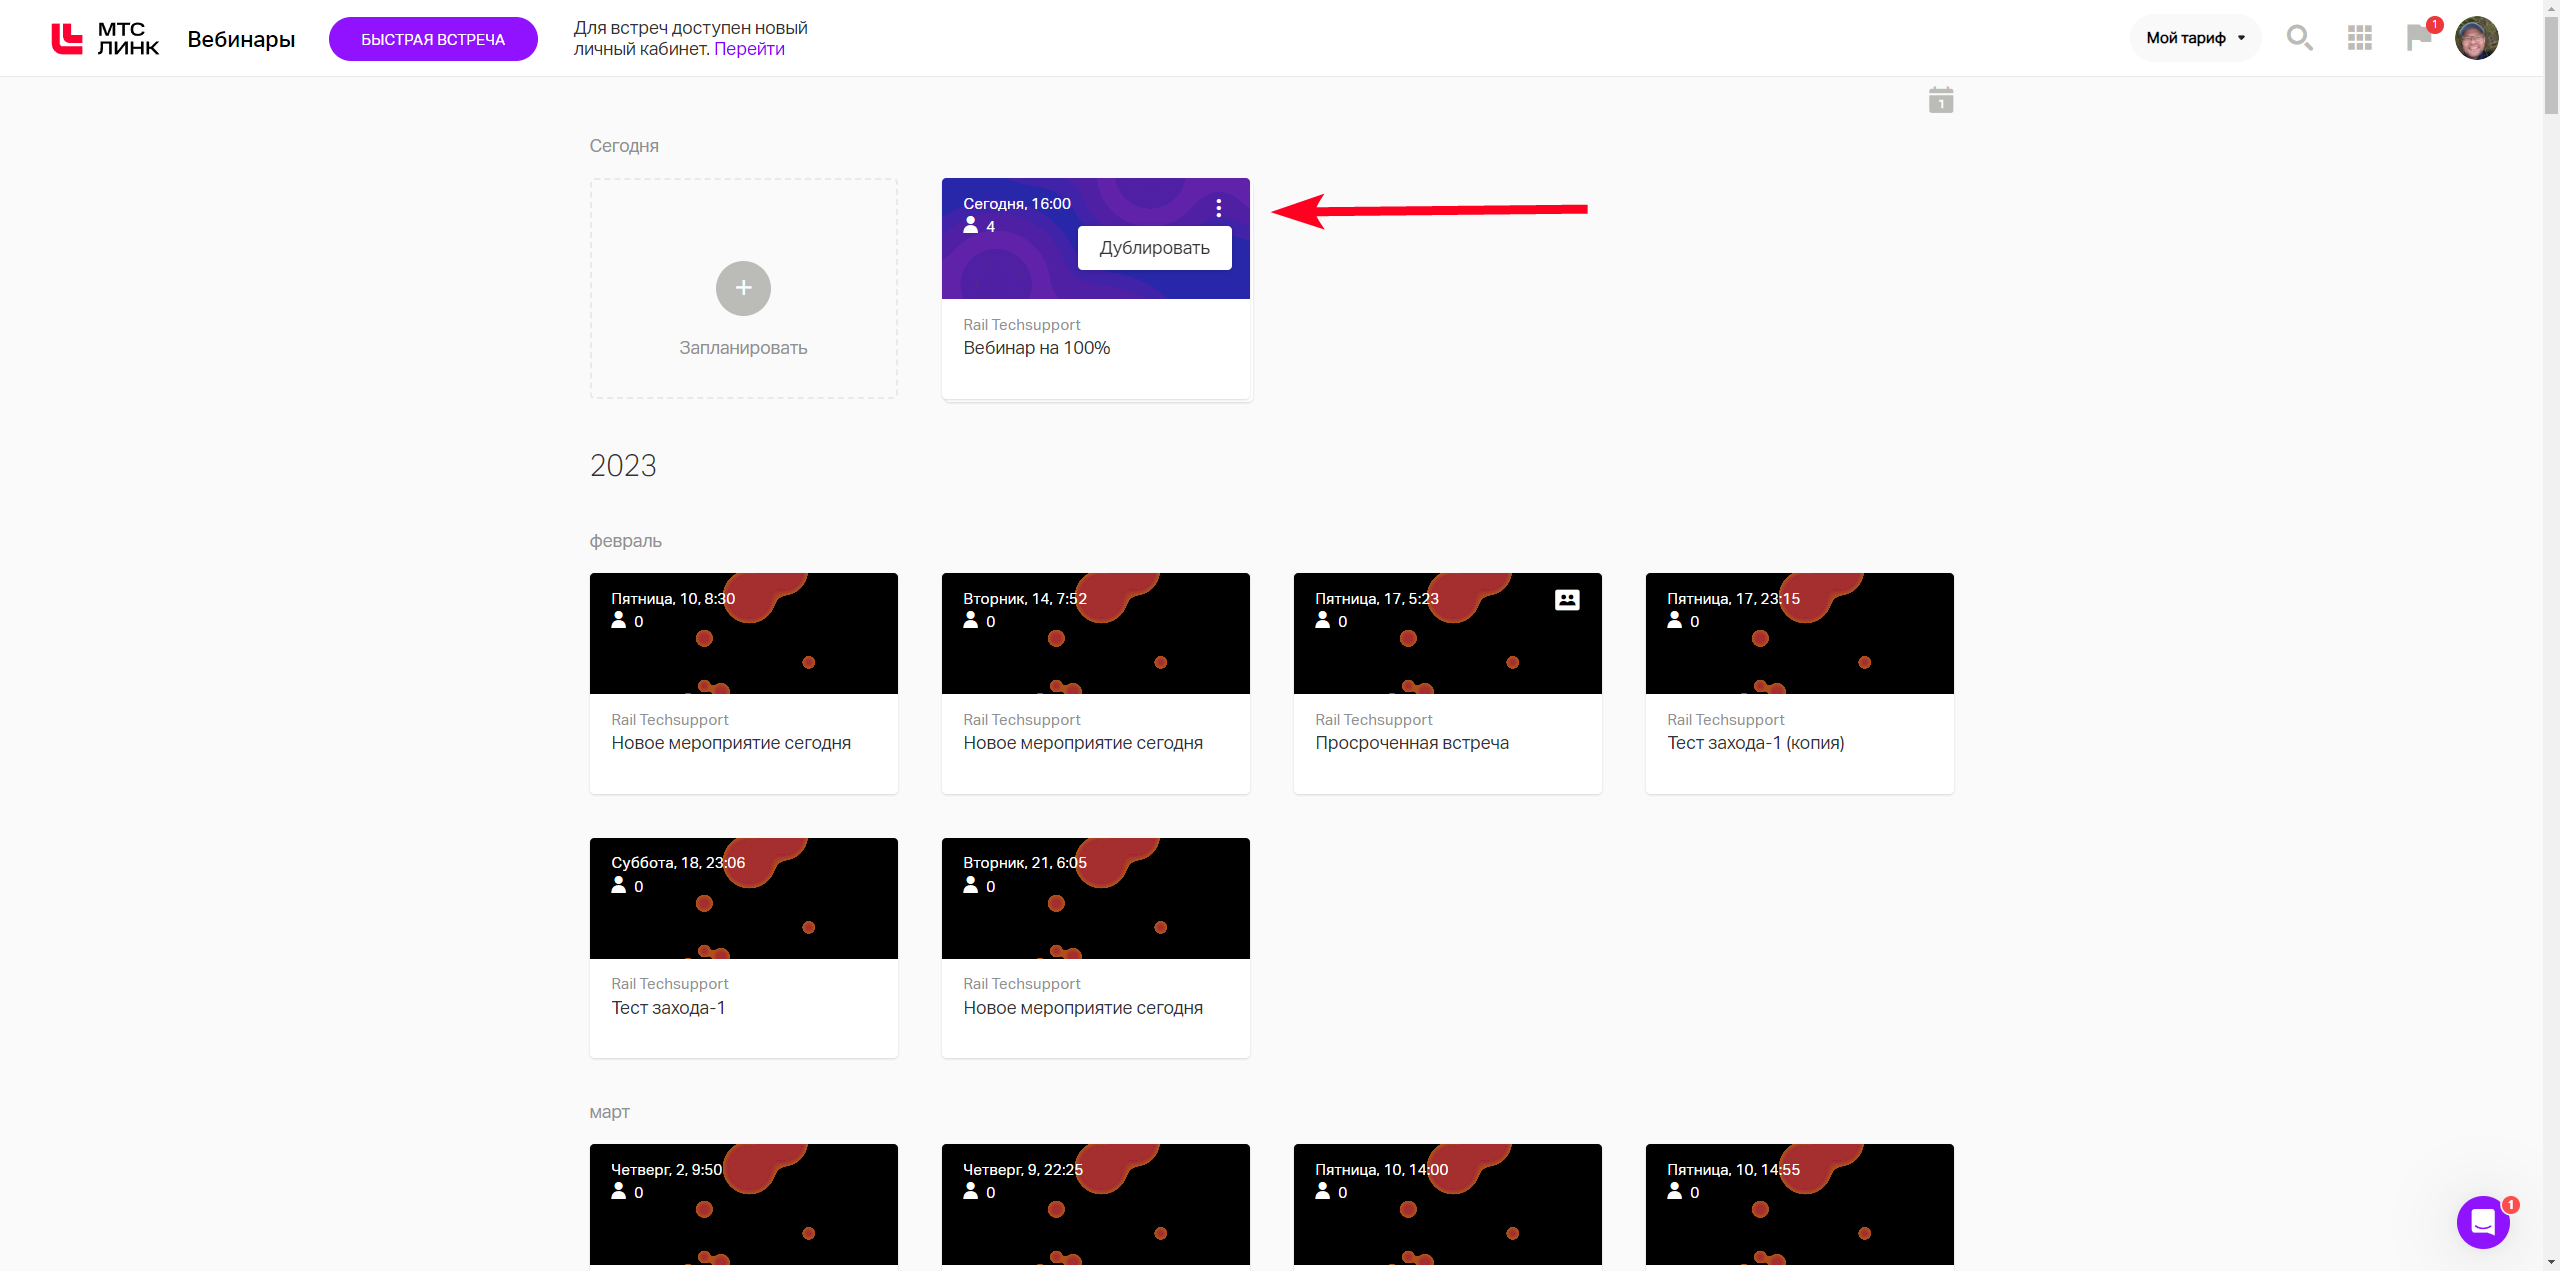
Task: Open the Пятница, 10, 14:00 March card
Action: [1447, 1204]
